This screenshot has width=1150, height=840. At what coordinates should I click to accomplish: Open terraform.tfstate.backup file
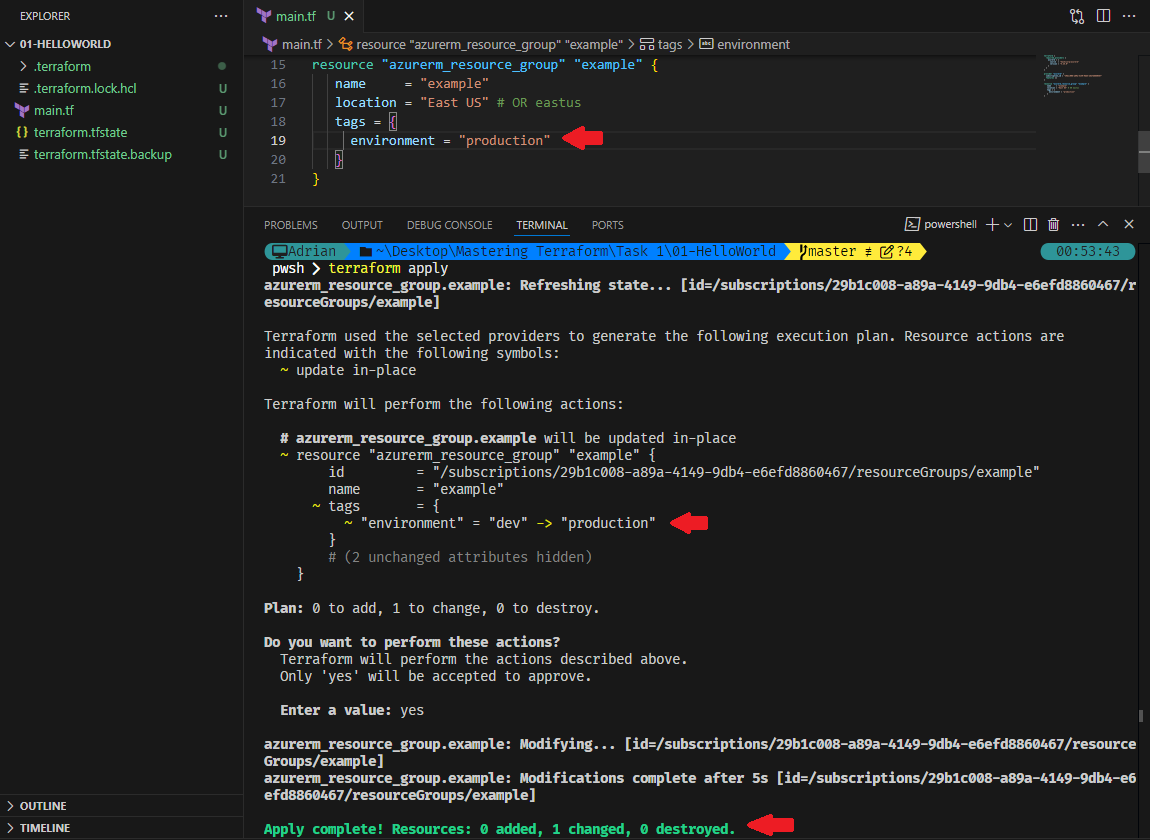(x=103, y=154)
